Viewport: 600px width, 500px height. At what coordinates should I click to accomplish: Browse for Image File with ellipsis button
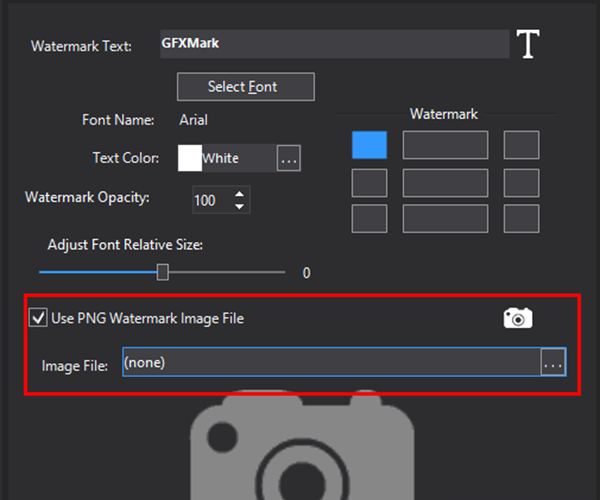[553, 362]
